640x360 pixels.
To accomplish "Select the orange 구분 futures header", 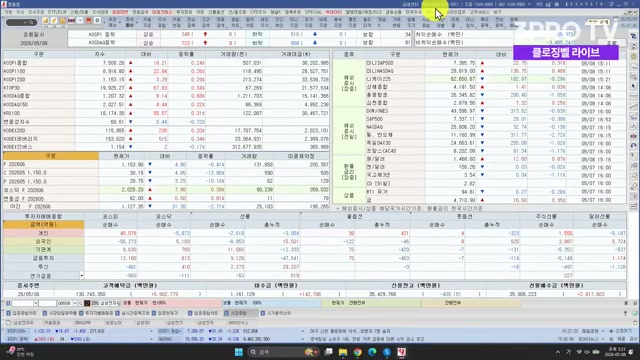I will [x=51, y=156].
